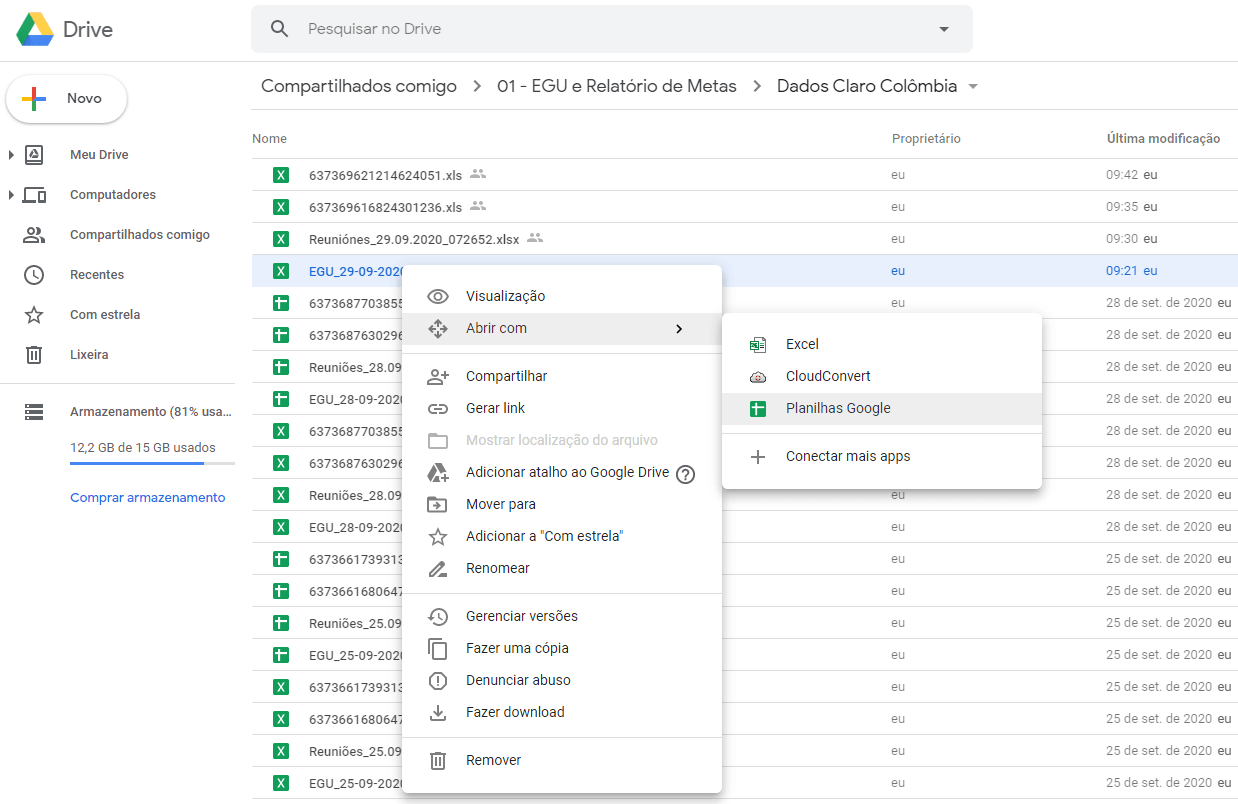The width and height of the screenshot is (1238, 804).
Task: Click the search magnifier icon
Action: pos(280,29)
